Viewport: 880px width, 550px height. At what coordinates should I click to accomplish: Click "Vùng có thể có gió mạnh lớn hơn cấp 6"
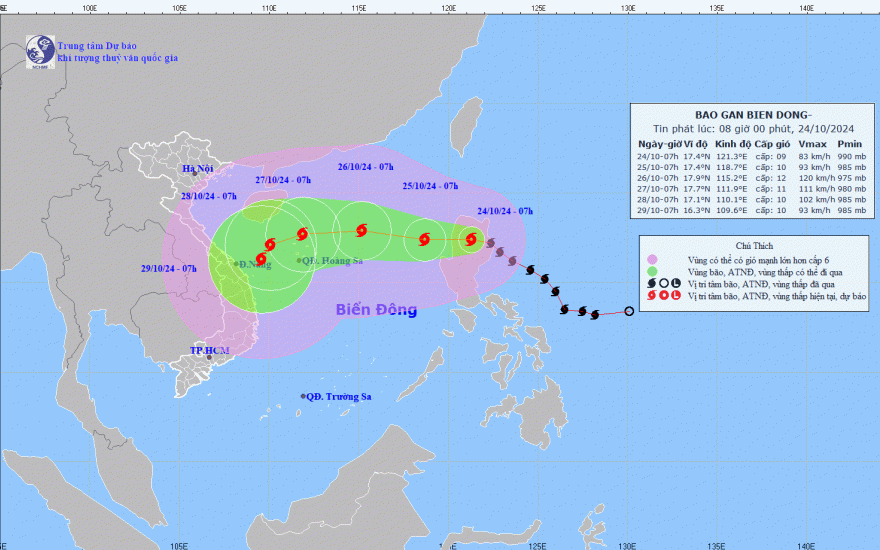click(758, 260)
